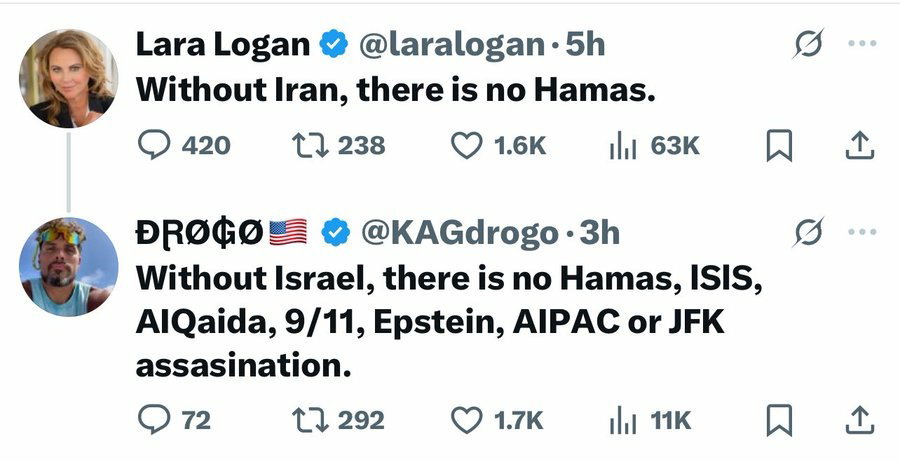Open the @KAGdrogo profile handle
Image resolution: width=900 pixels, height=462 pixels.
459,233
